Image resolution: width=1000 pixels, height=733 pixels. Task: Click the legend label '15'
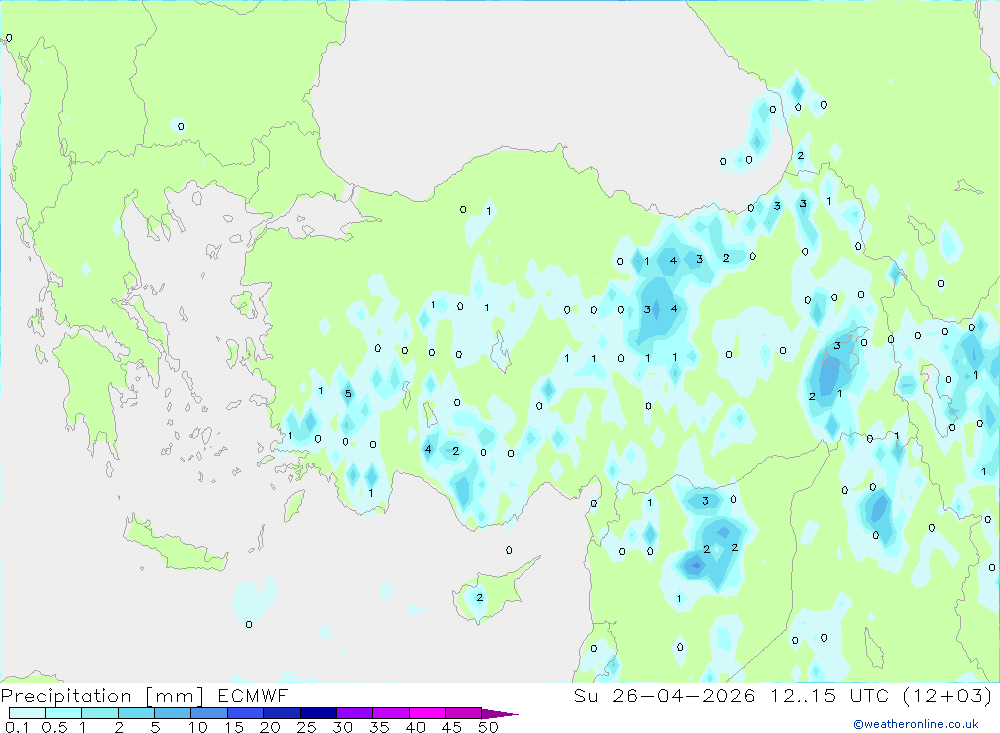point(234,727)
